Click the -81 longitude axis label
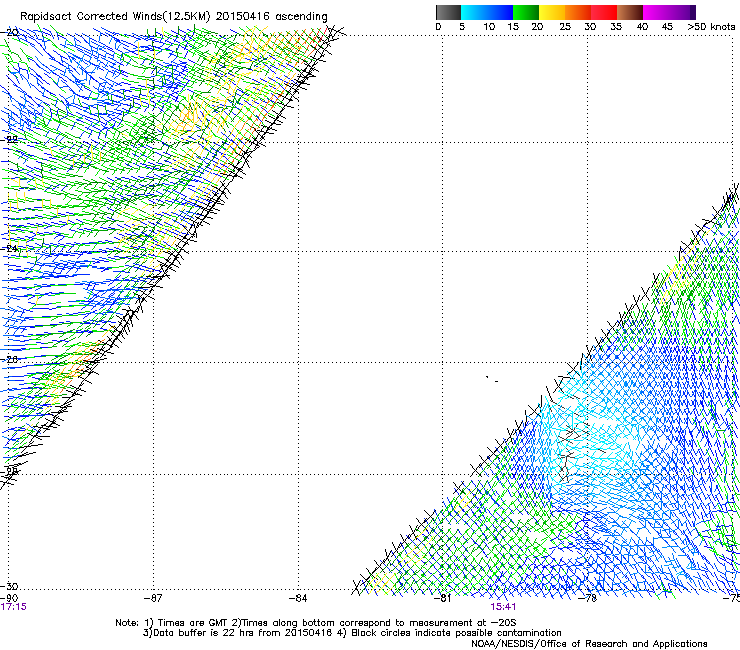 443,598
